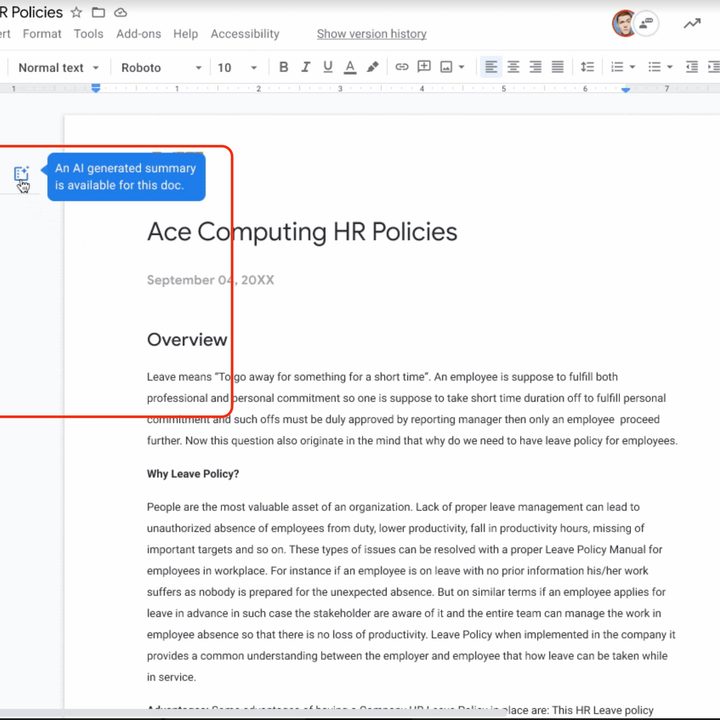Open the chat with collaborators icon
Image resolution: width=720 pixels, height=720 pixels.
point(647,23)
